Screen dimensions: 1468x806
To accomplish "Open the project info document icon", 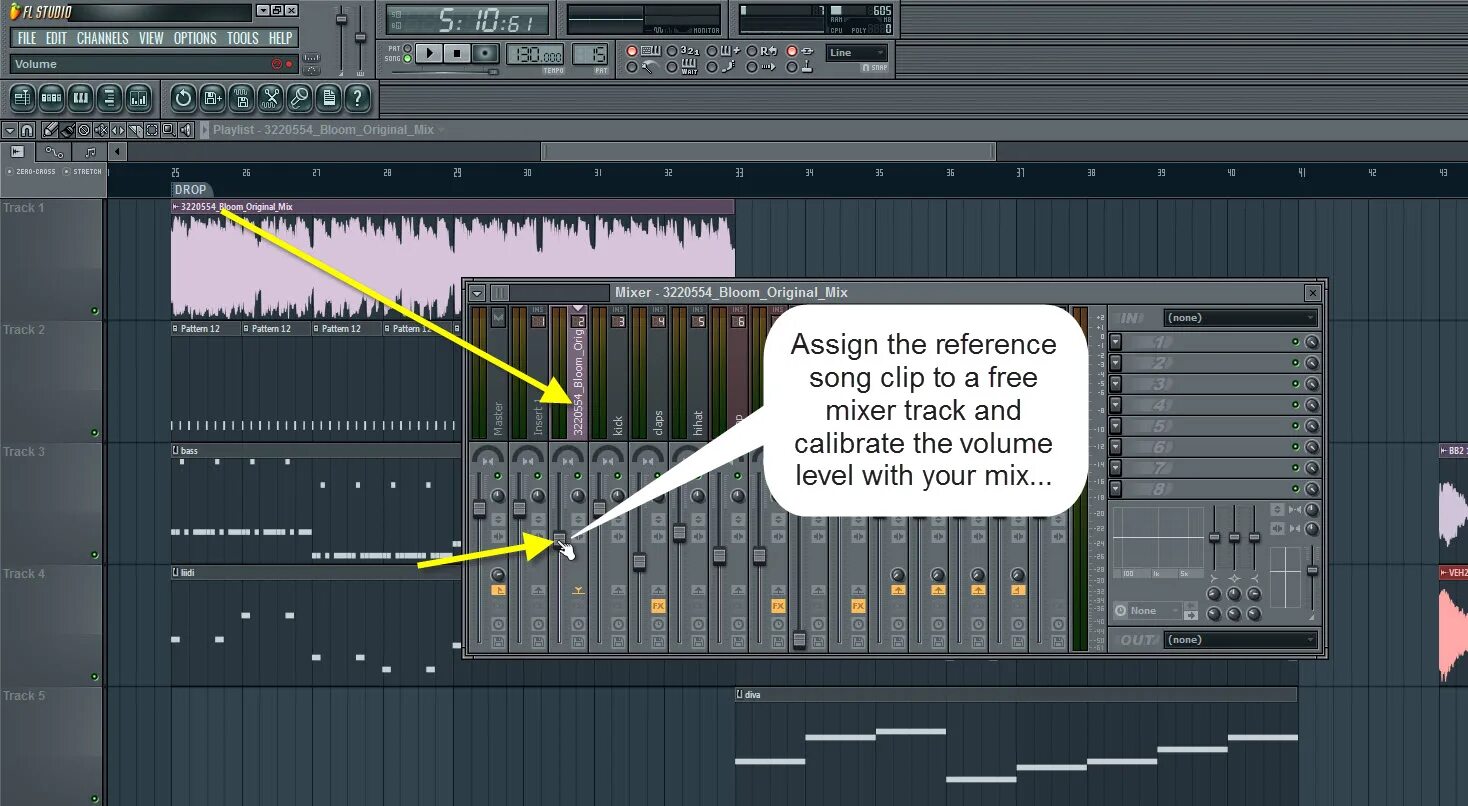I will pyautogui.click(x=328, y=98).
